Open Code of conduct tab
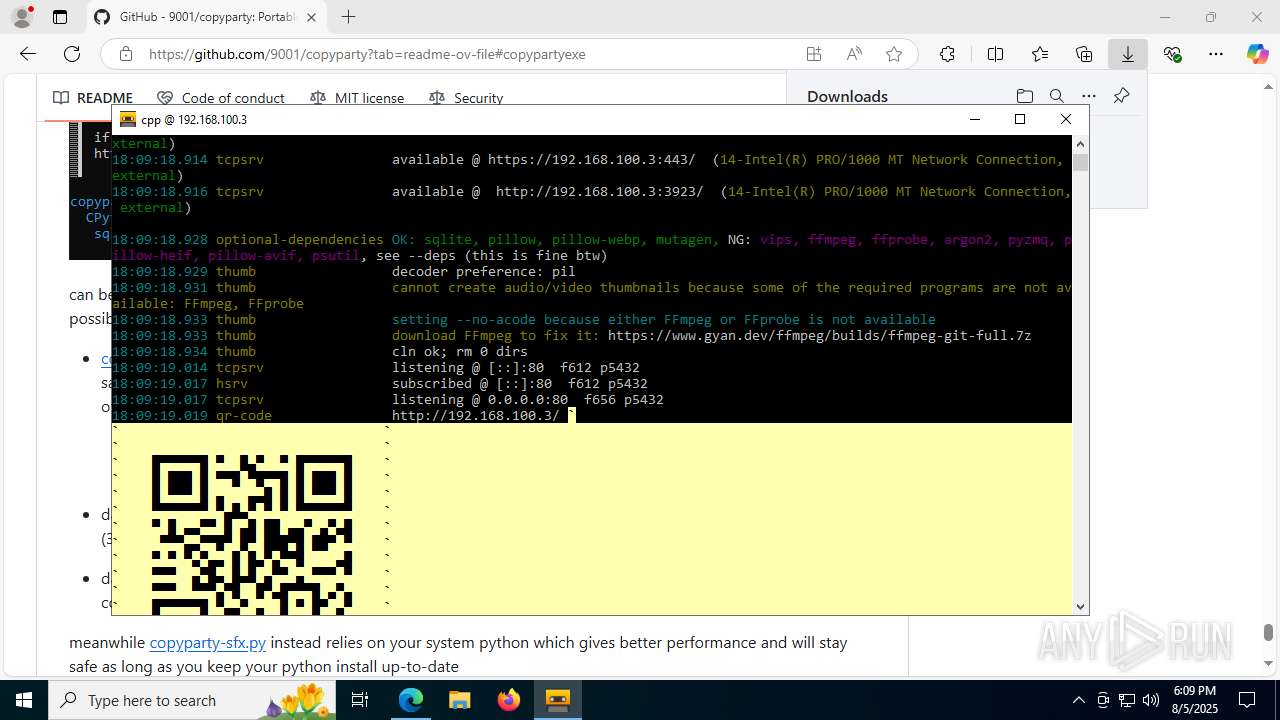This screenshot has height=720, width=1280. 221,98
